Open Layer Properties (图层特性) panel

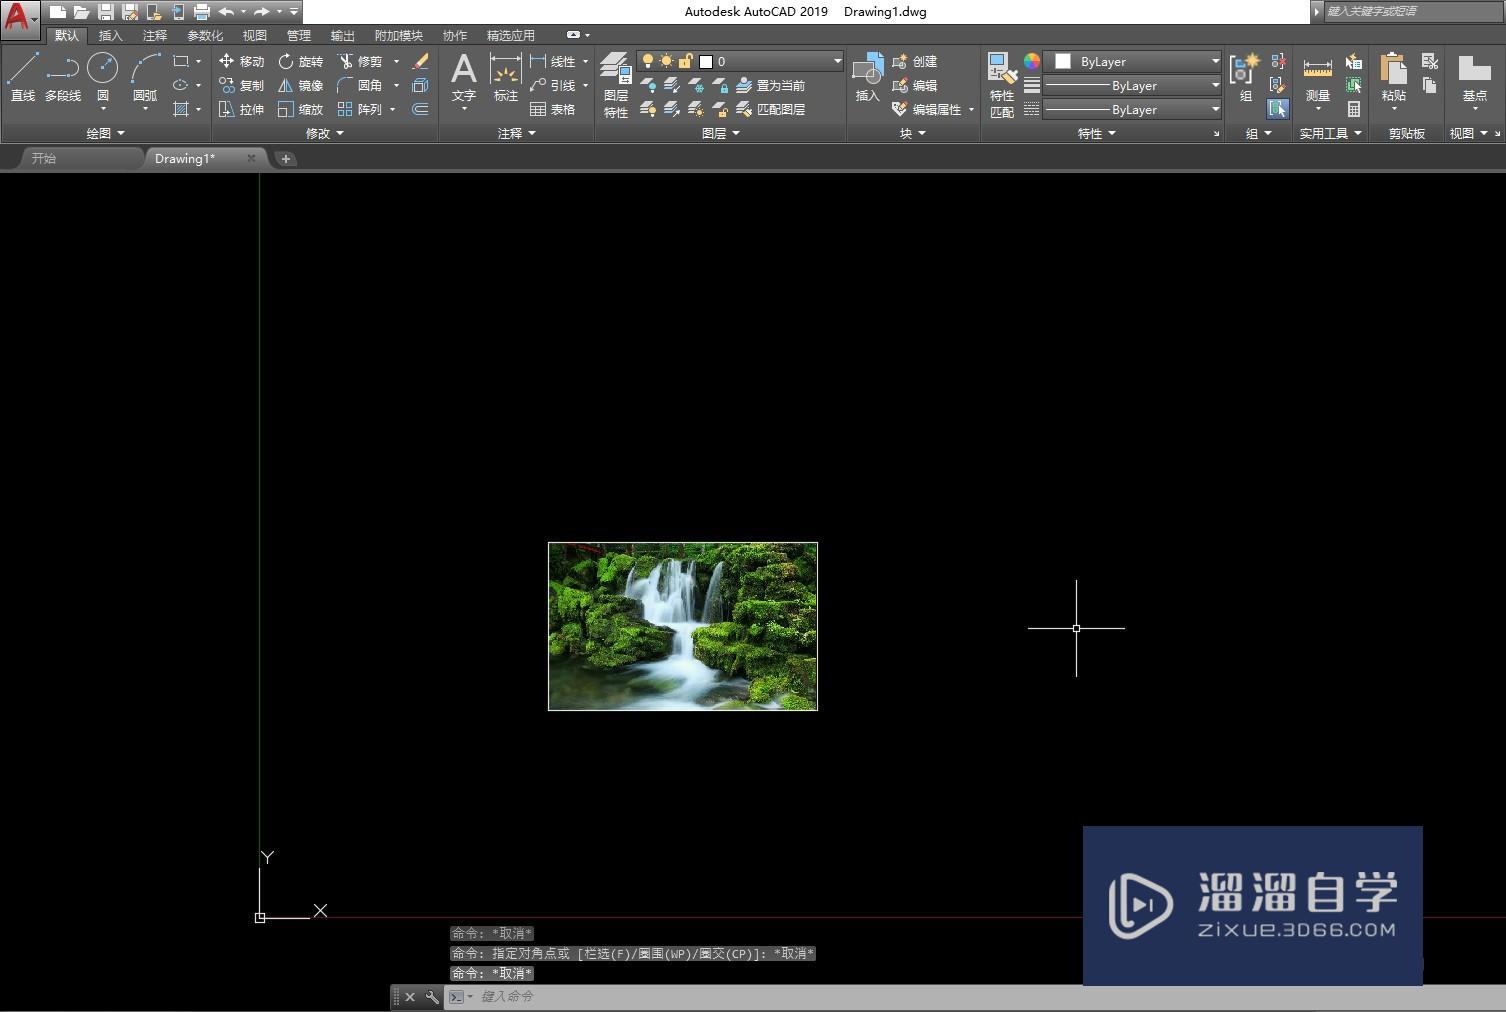click(x=615, y=84)
